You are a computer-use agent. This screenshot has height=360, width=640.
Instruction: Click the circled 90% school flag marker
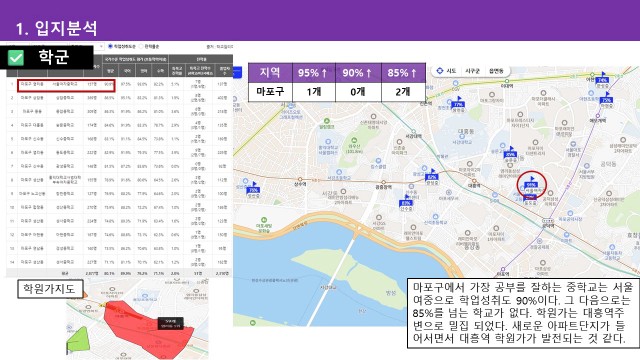coord(531,183)
